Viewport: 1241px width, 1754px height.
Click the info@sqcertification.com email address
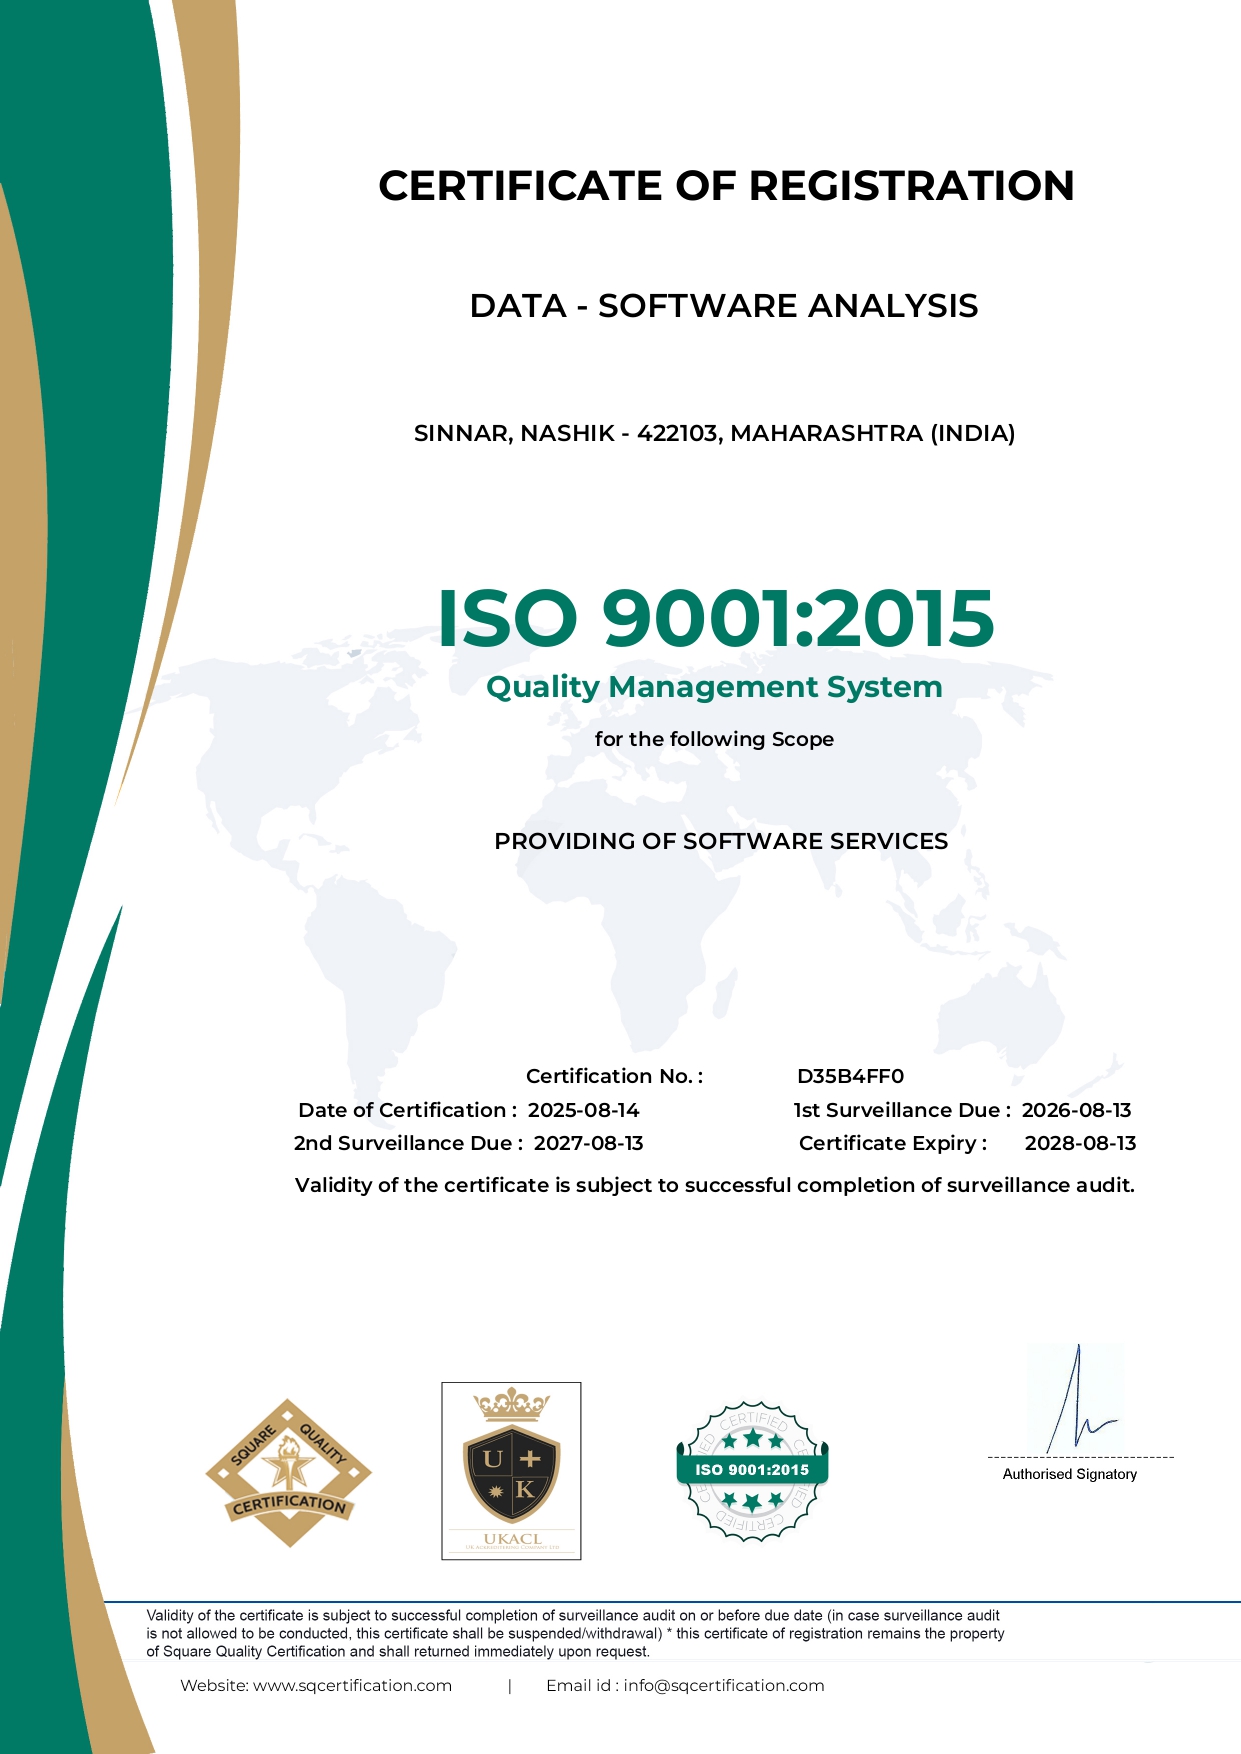click(723, 1685)
